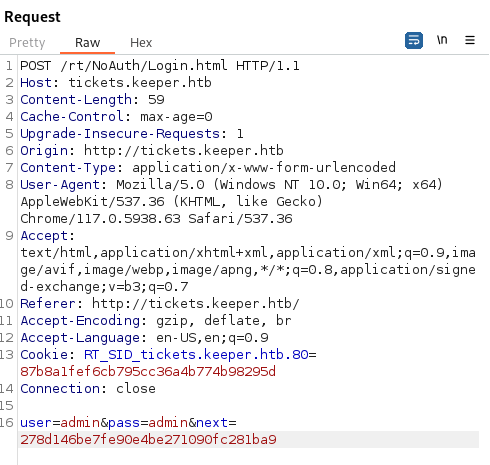Click the Accept-Encoding header line

coord(156,320)
